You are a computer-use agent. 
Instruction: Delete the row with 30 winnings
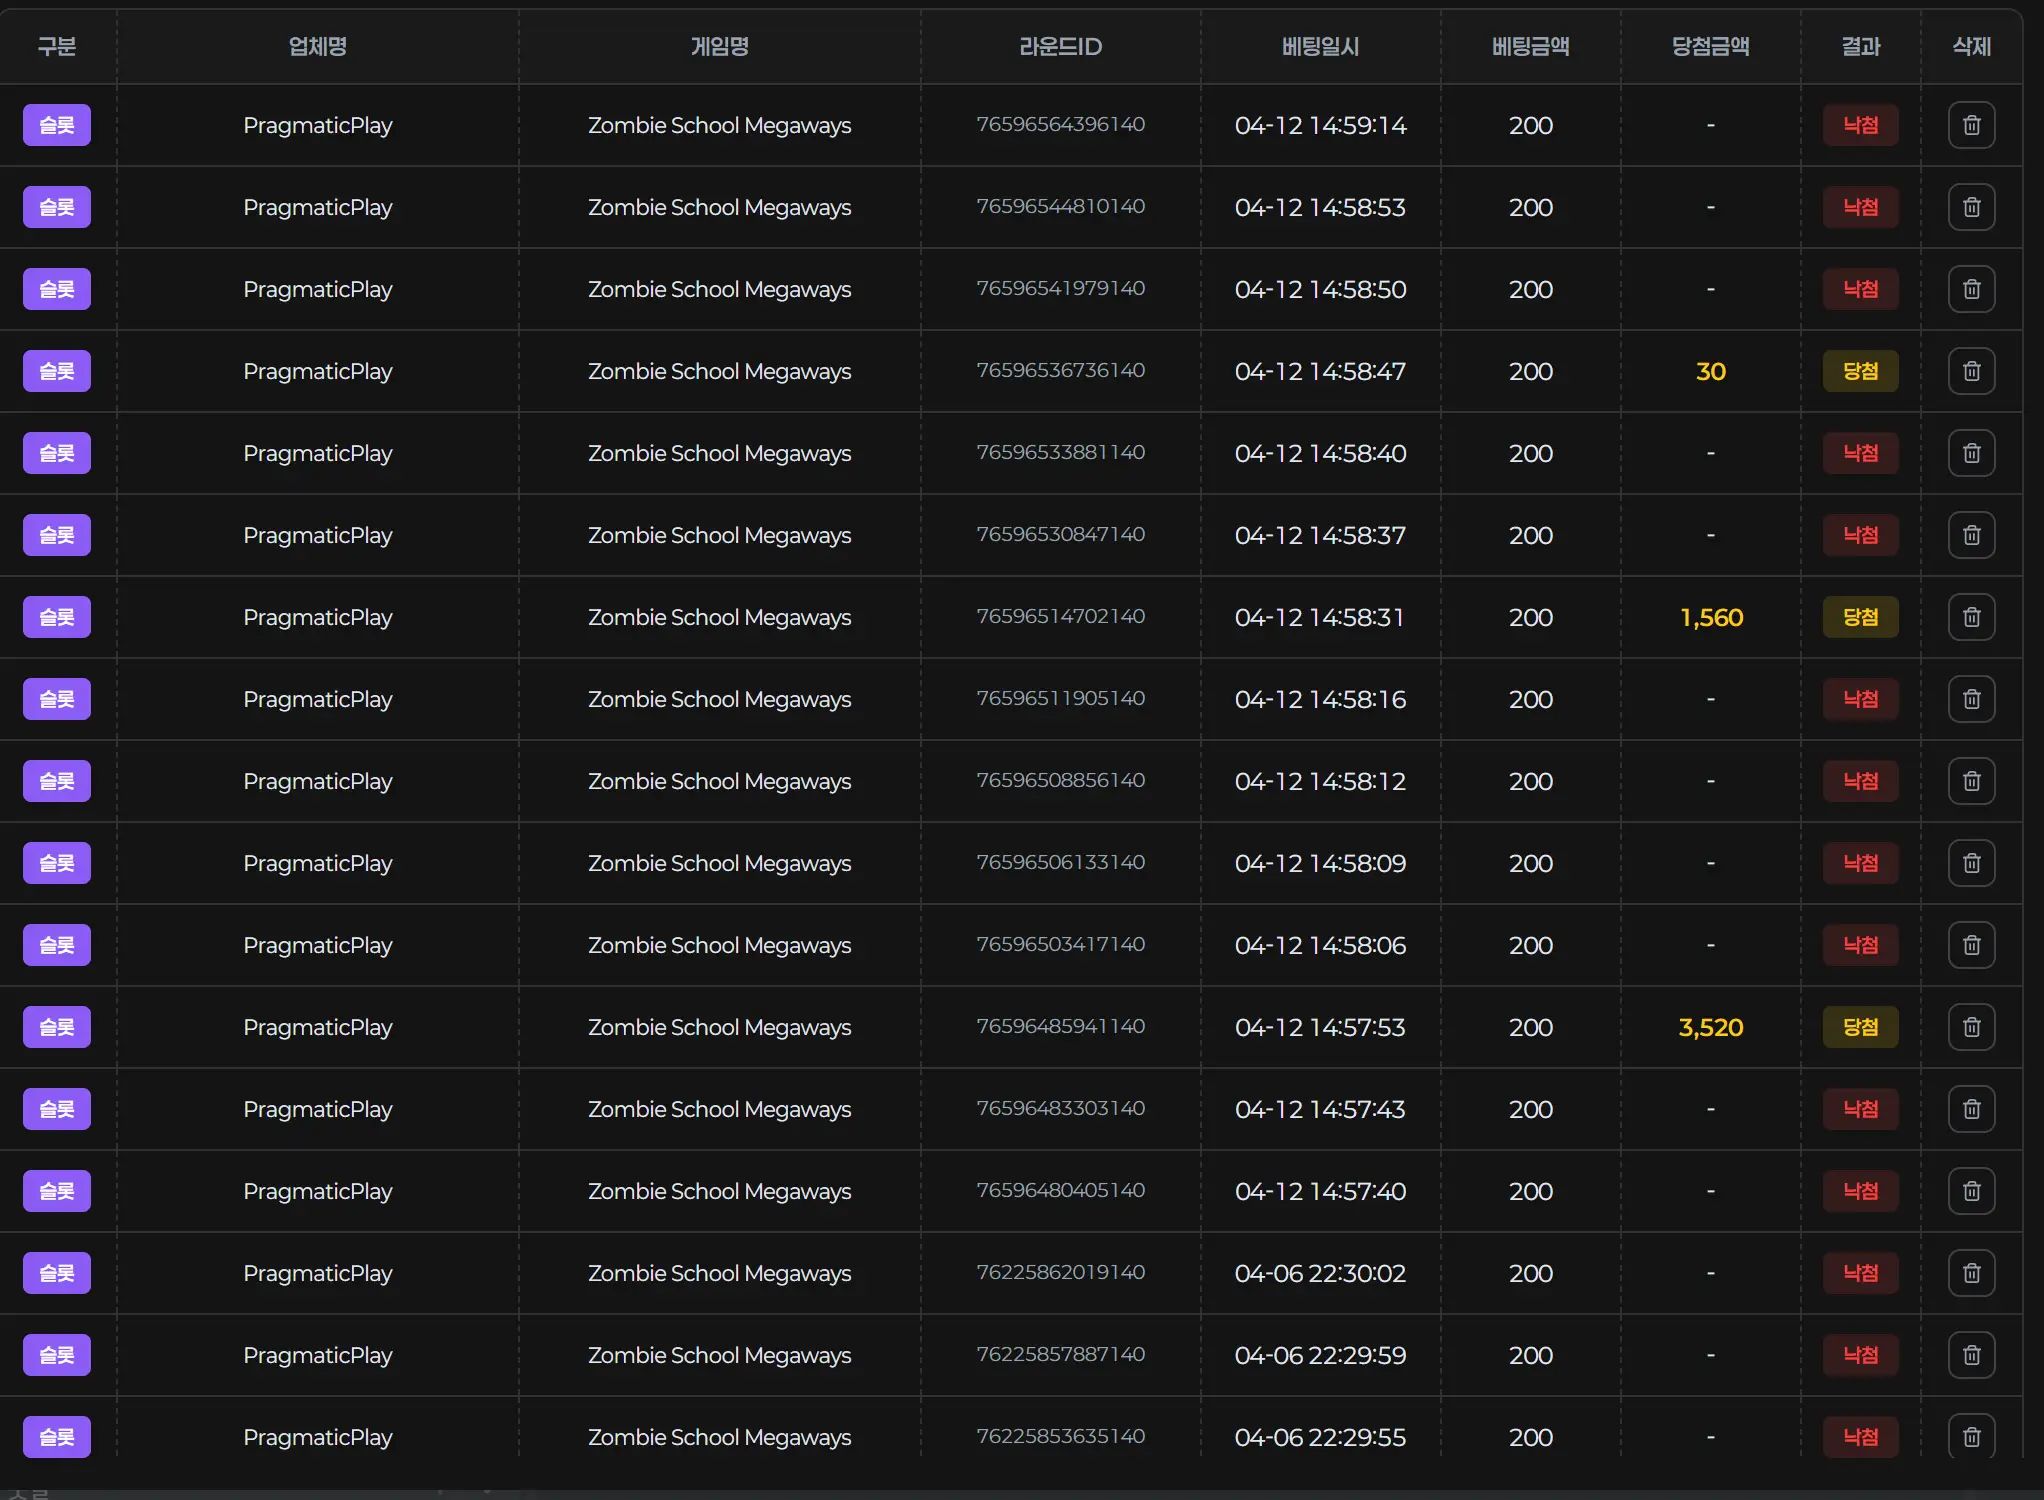[x=1971, y=371]
